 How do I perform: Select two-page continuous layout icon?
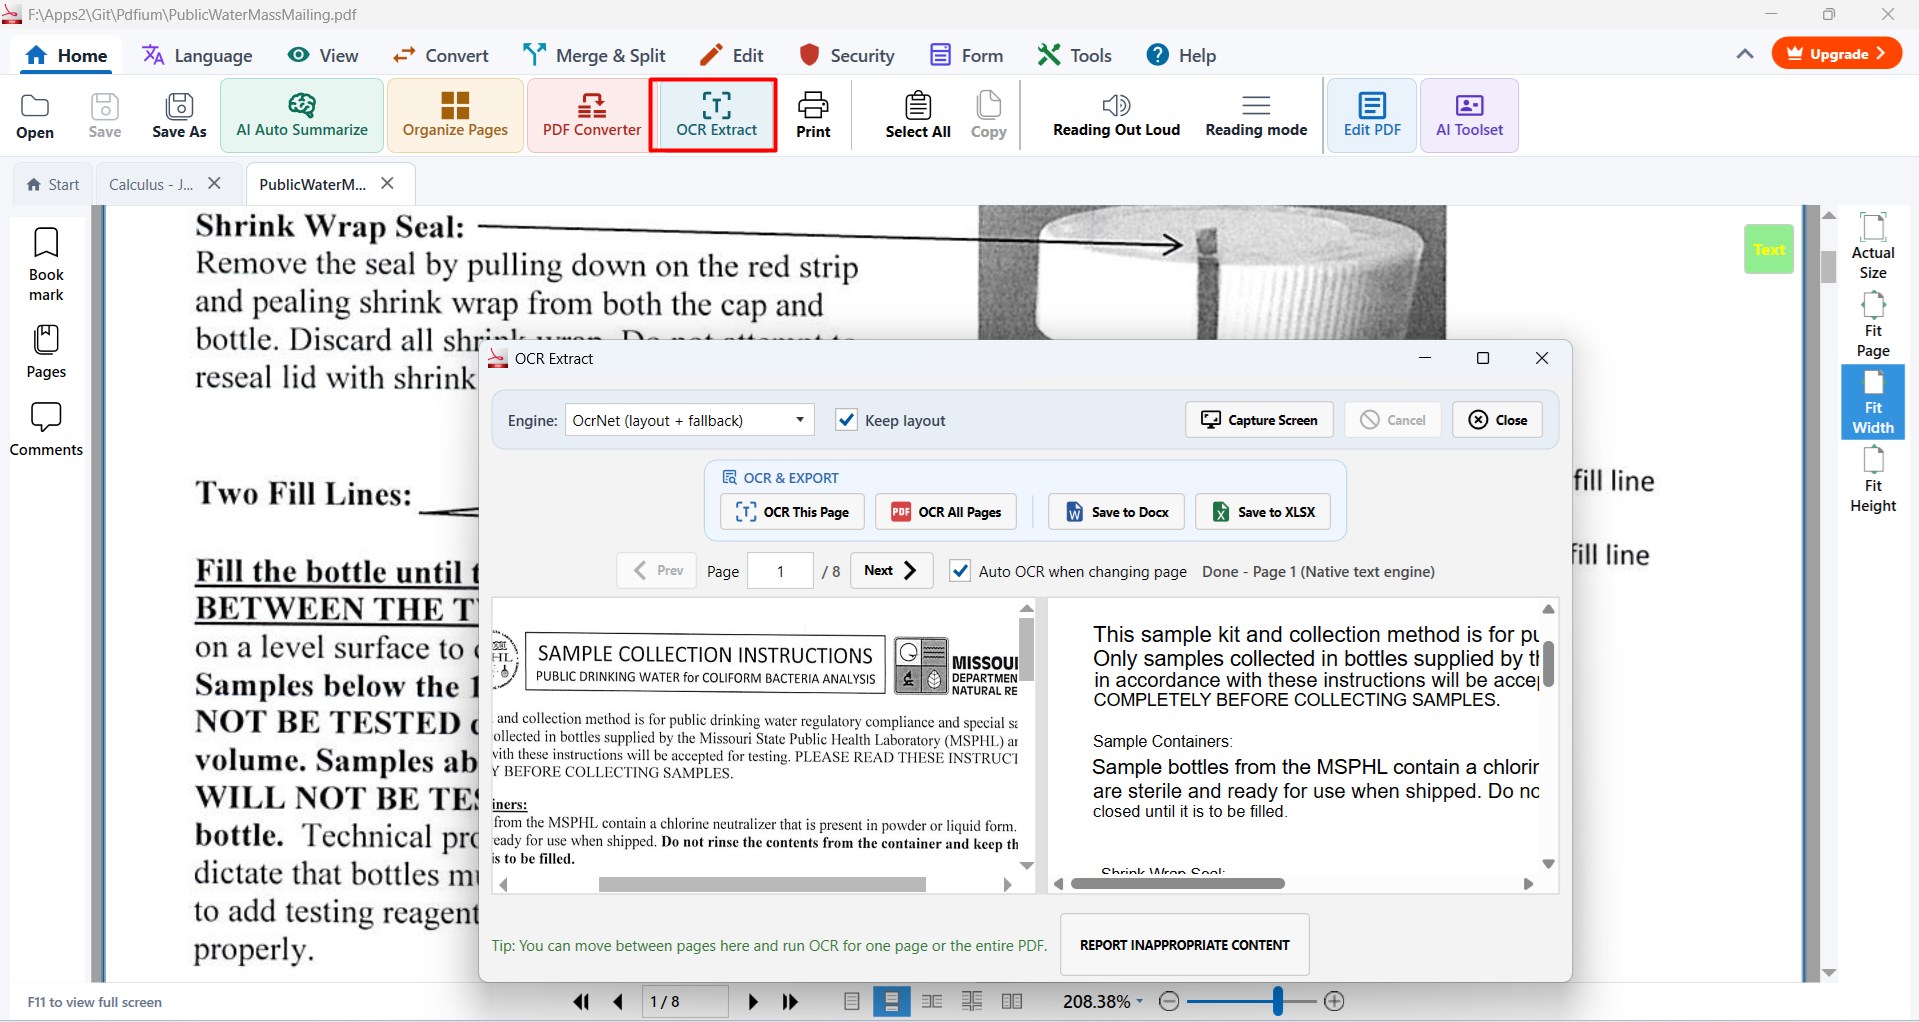click(x=971, y=1001)
